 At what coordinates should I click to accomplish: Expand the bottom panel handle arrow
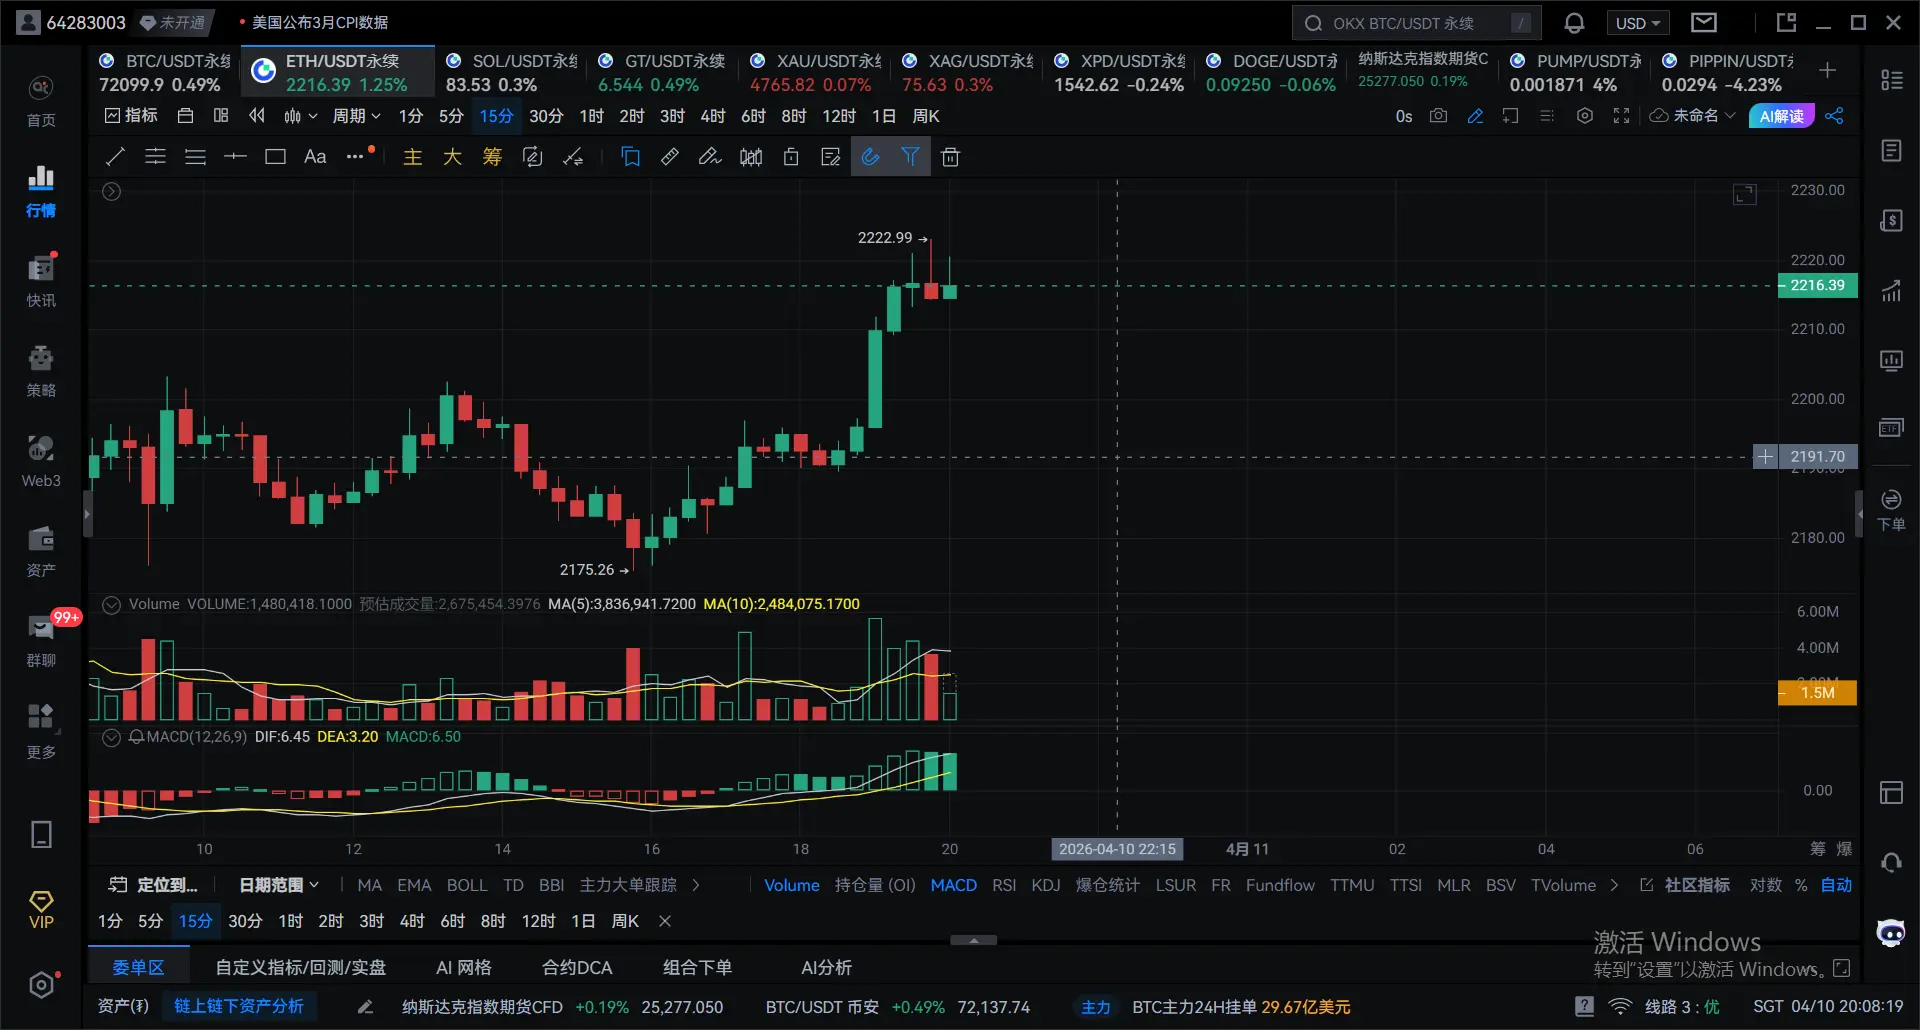coord(973,940)
